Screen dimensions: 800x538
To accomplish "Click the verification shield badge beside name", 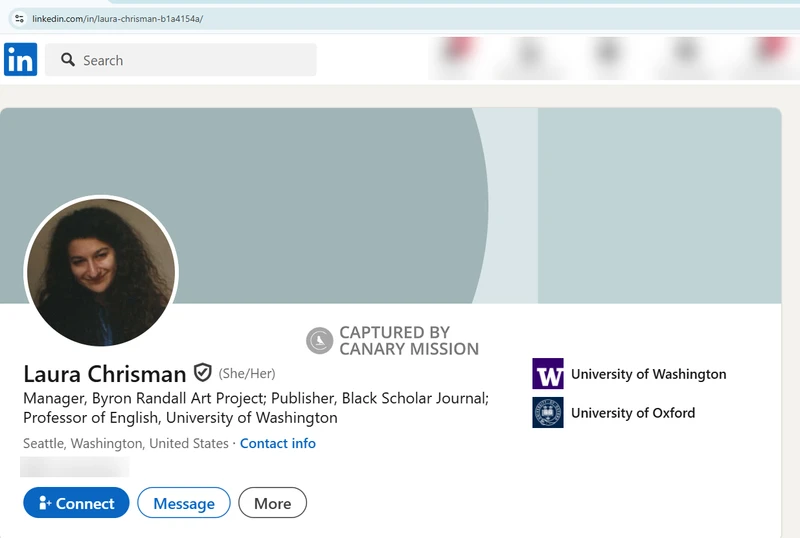I will 203,373.
